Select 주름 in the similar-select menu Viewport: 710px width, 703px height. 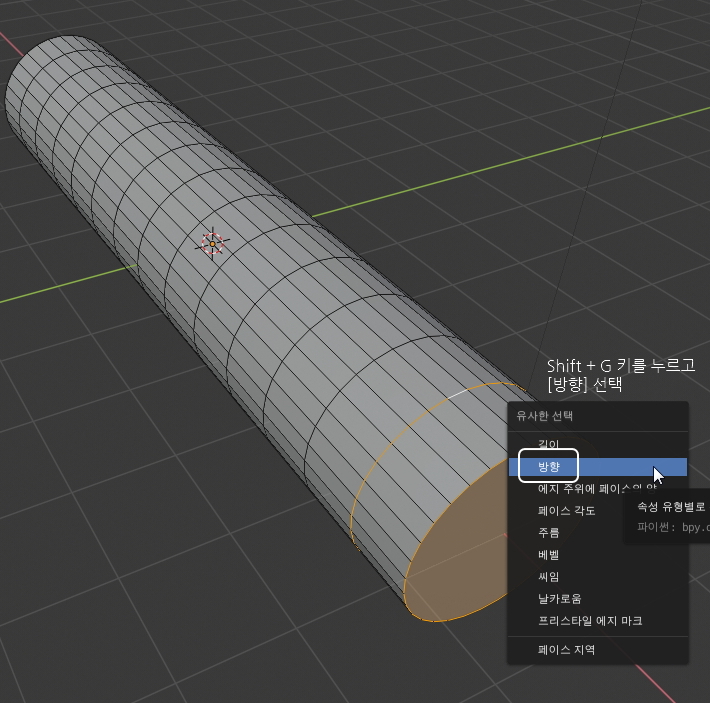point(598,532)
